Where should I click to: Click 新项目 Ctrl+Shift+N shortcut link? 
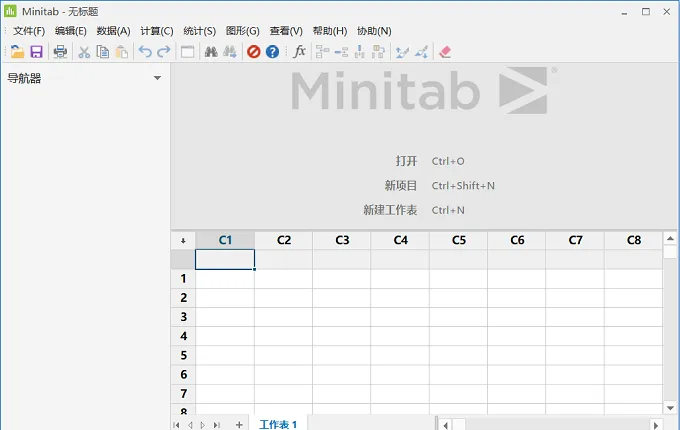click(x=439, y=186)
